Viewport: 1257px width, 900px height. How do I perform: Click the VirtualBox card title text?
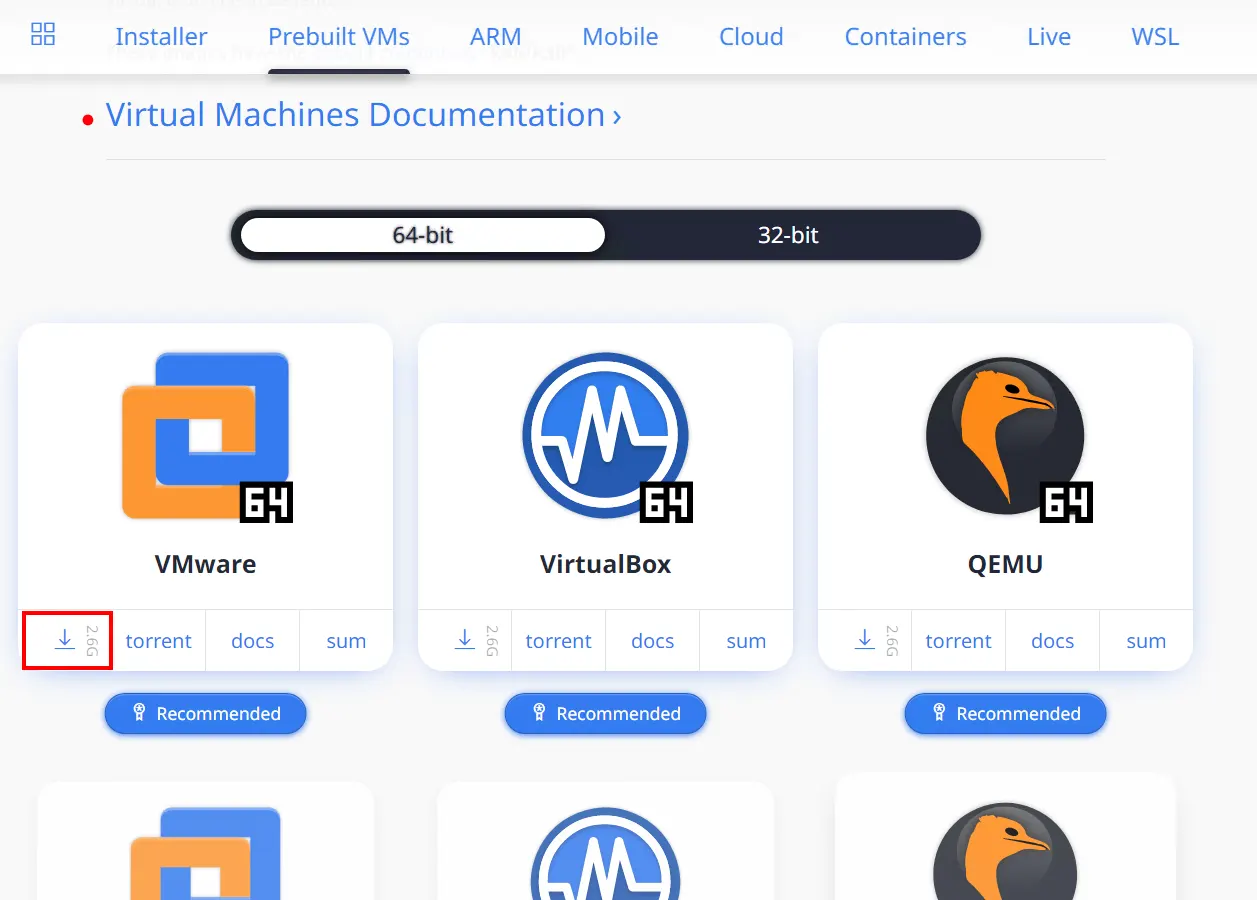pyautogui.click(x=606, y=564)
